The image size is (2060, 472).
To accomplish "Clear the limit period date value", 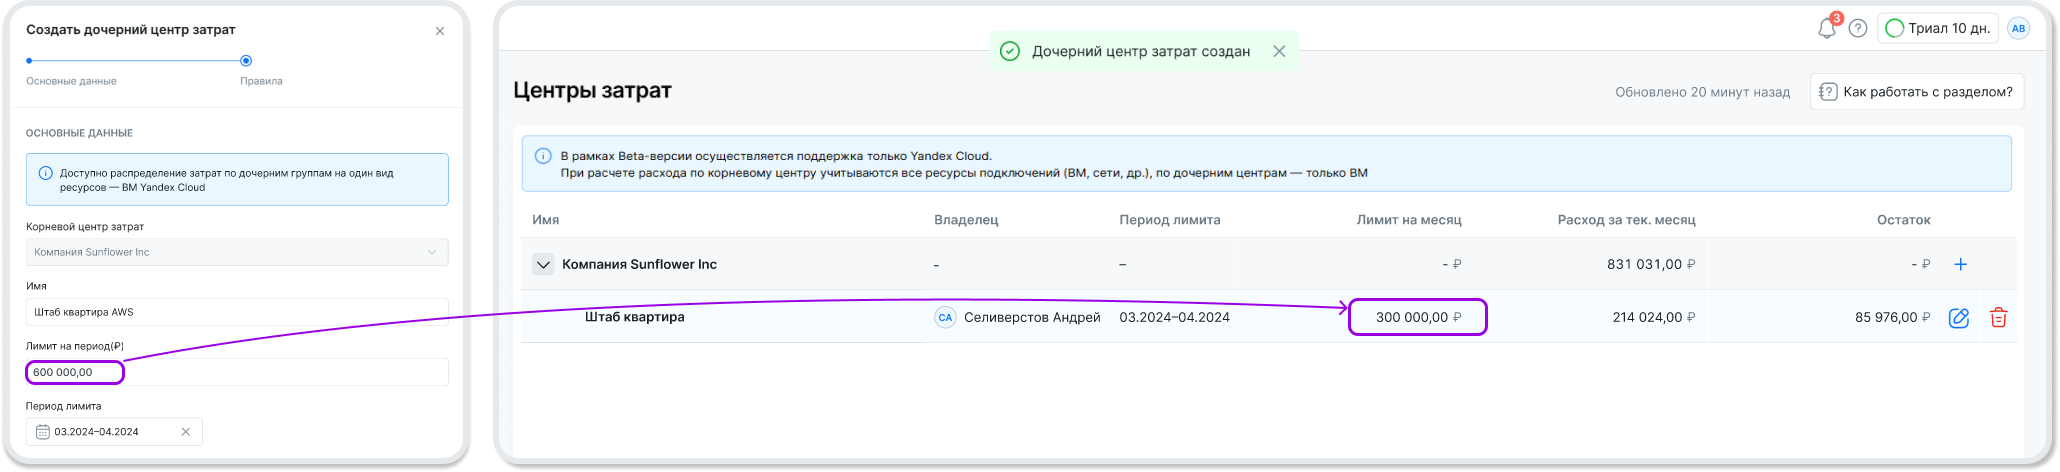I will pos(186,432).
